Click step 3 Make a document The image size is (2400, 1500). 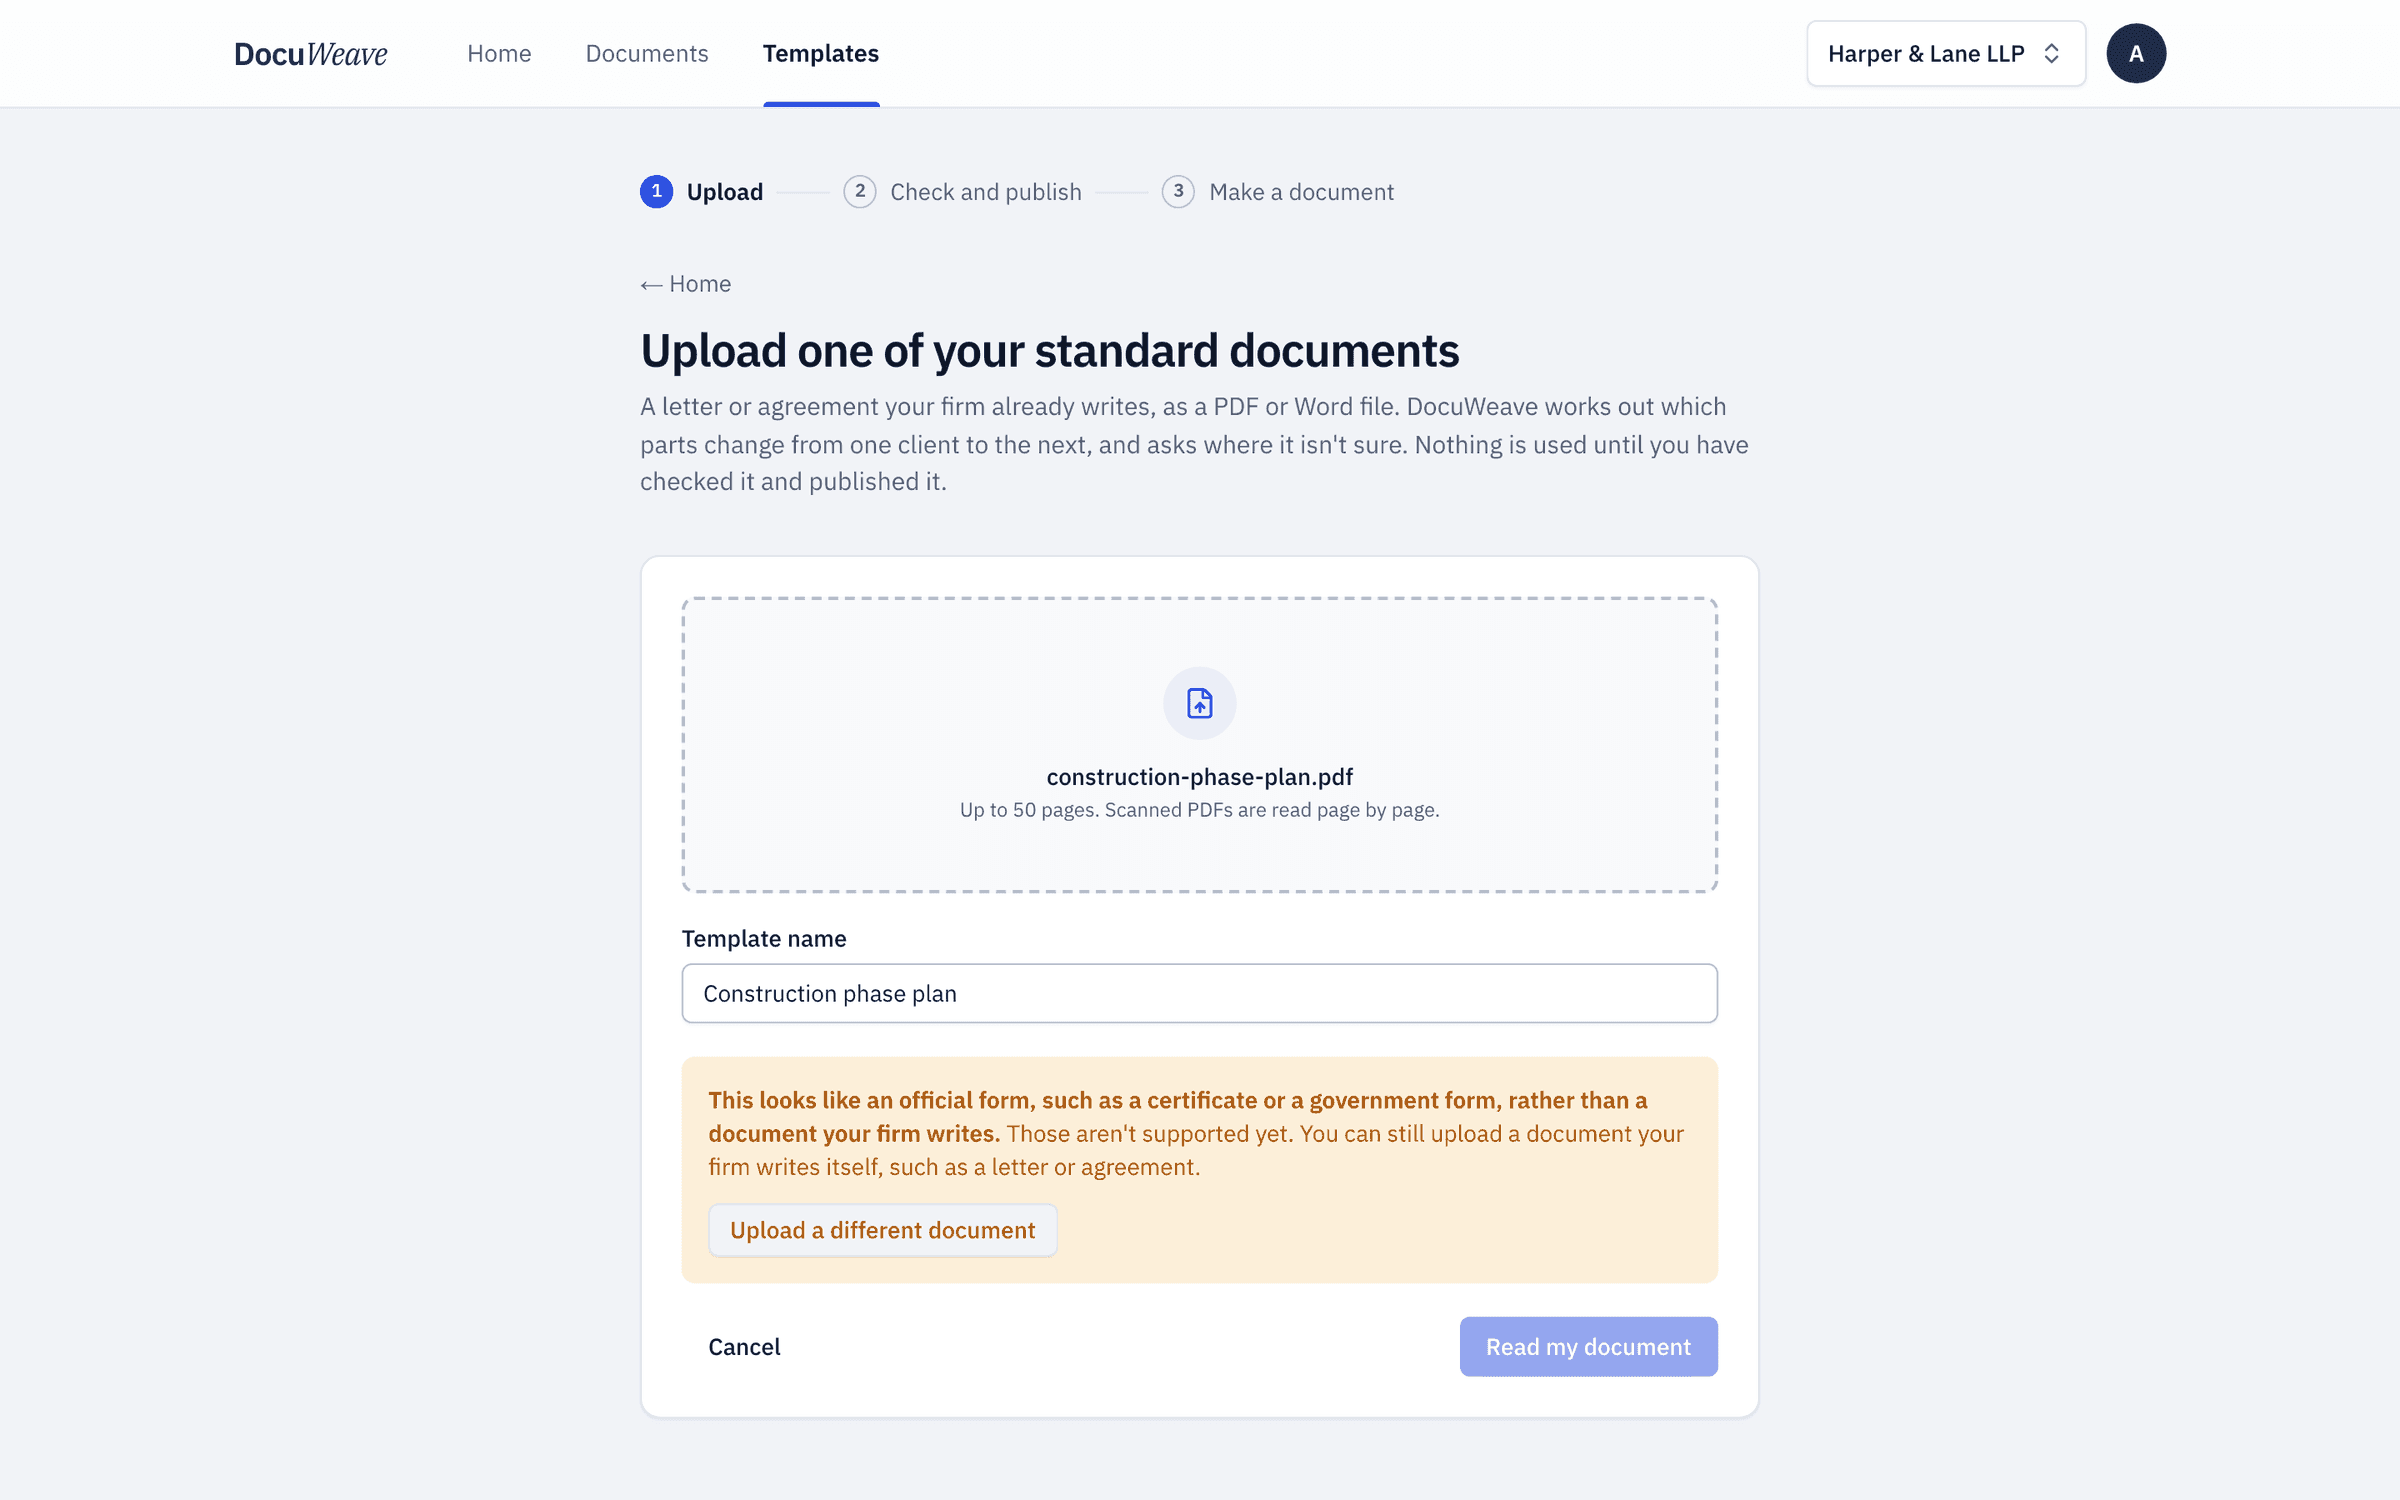(1278, 191)
